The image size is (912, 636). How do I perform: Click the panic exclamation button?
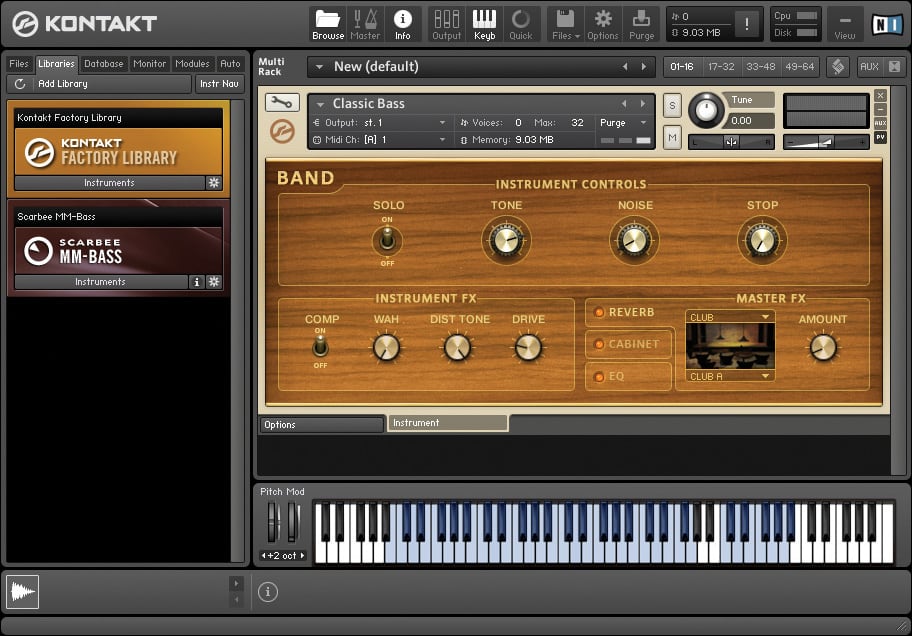pos(747,24)
